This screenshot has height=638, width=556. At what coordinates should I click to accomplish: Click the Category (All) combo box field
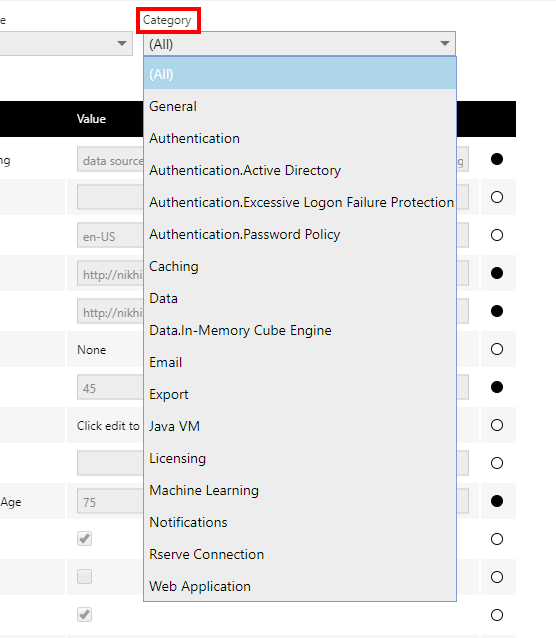click(x=299, y=44)
